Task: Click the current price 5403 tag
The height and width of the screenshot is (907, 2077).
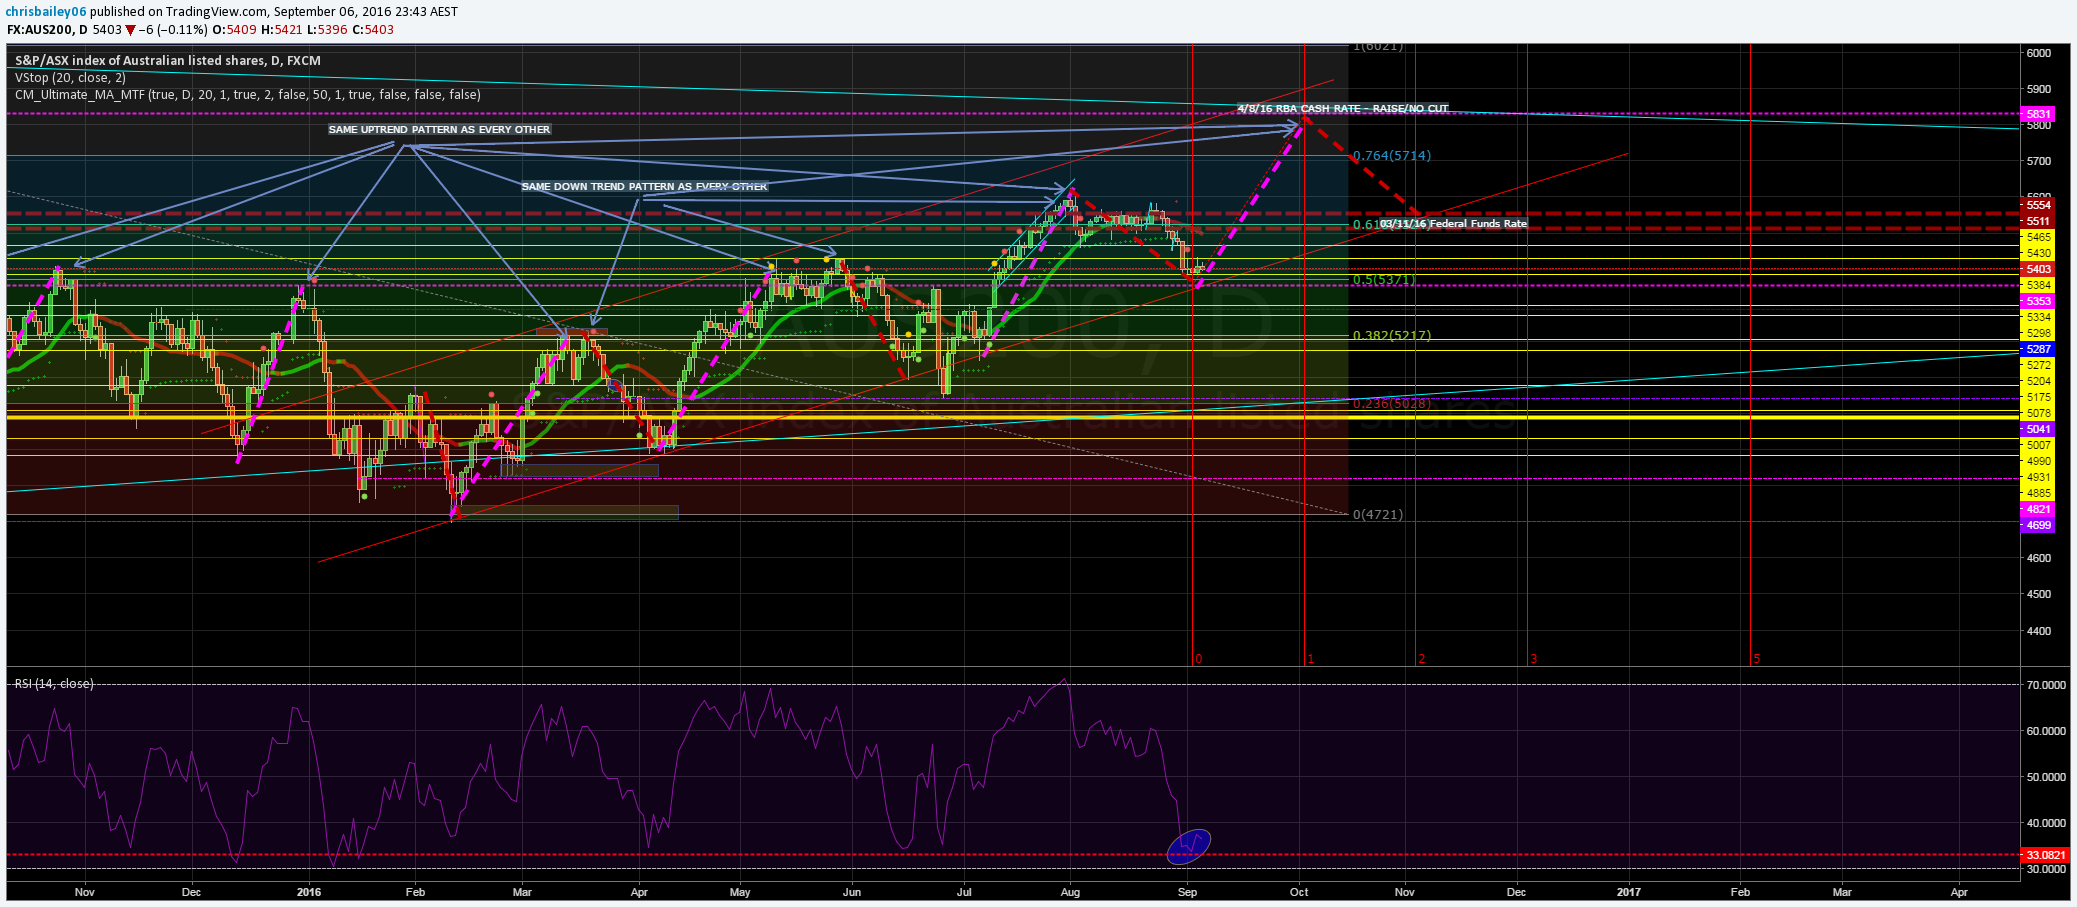Action: pos(2039,269)
